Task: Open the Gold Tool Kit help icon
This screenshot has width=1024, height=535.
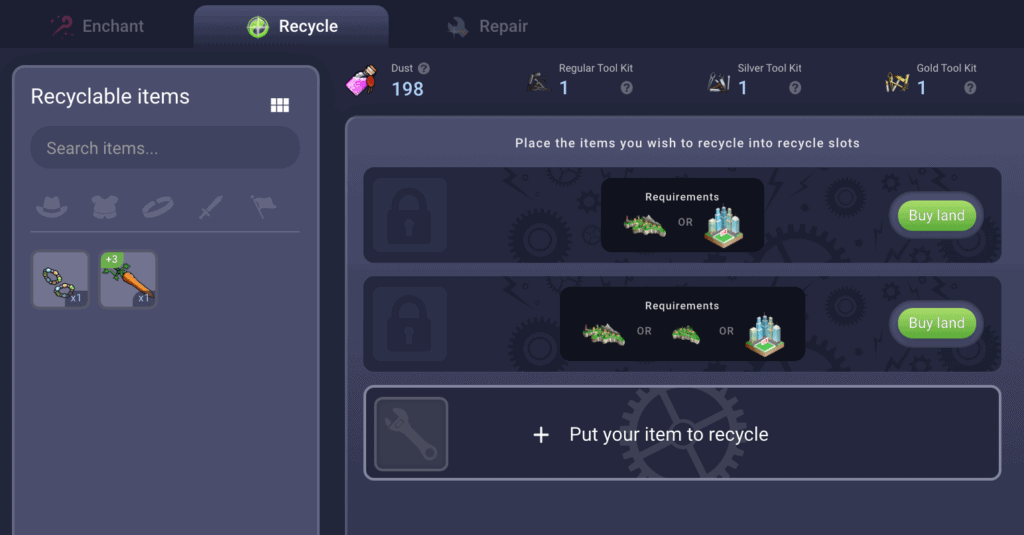Action: (970, 88)
